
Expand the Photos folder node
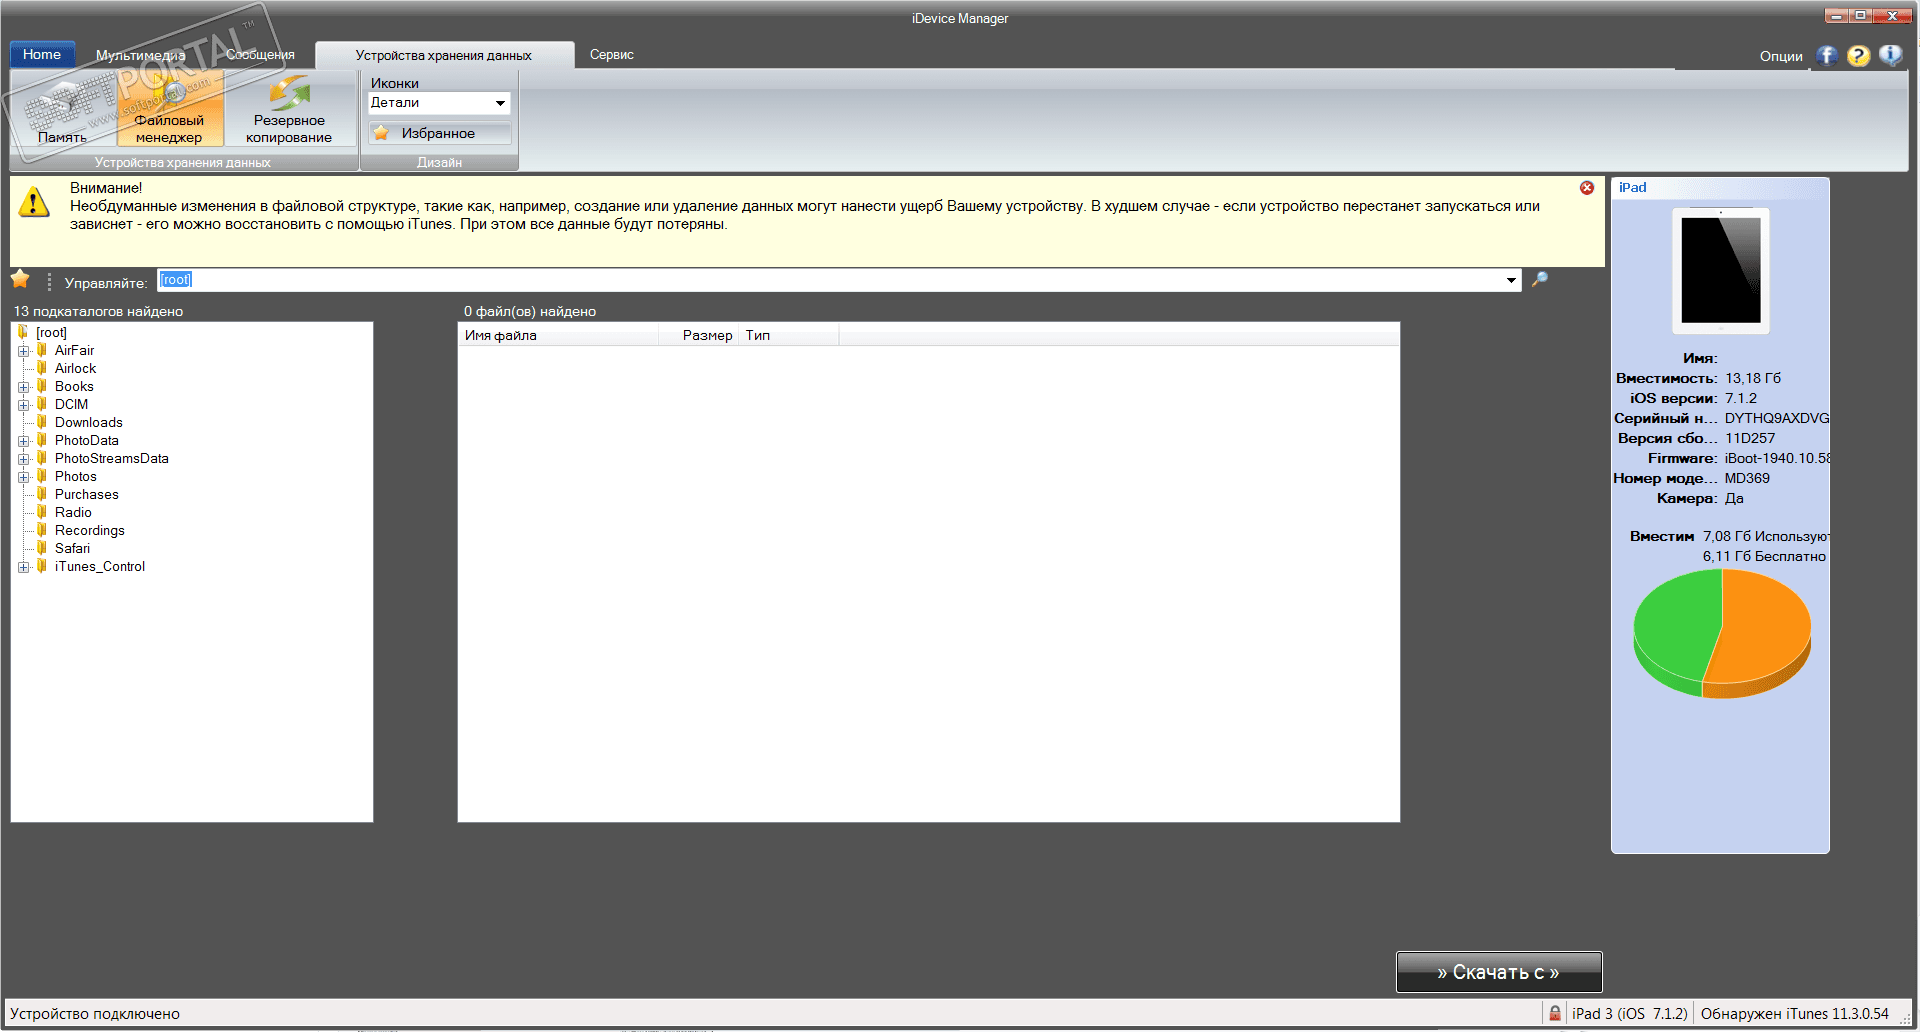pyautogui.click(x=23, y=477)
